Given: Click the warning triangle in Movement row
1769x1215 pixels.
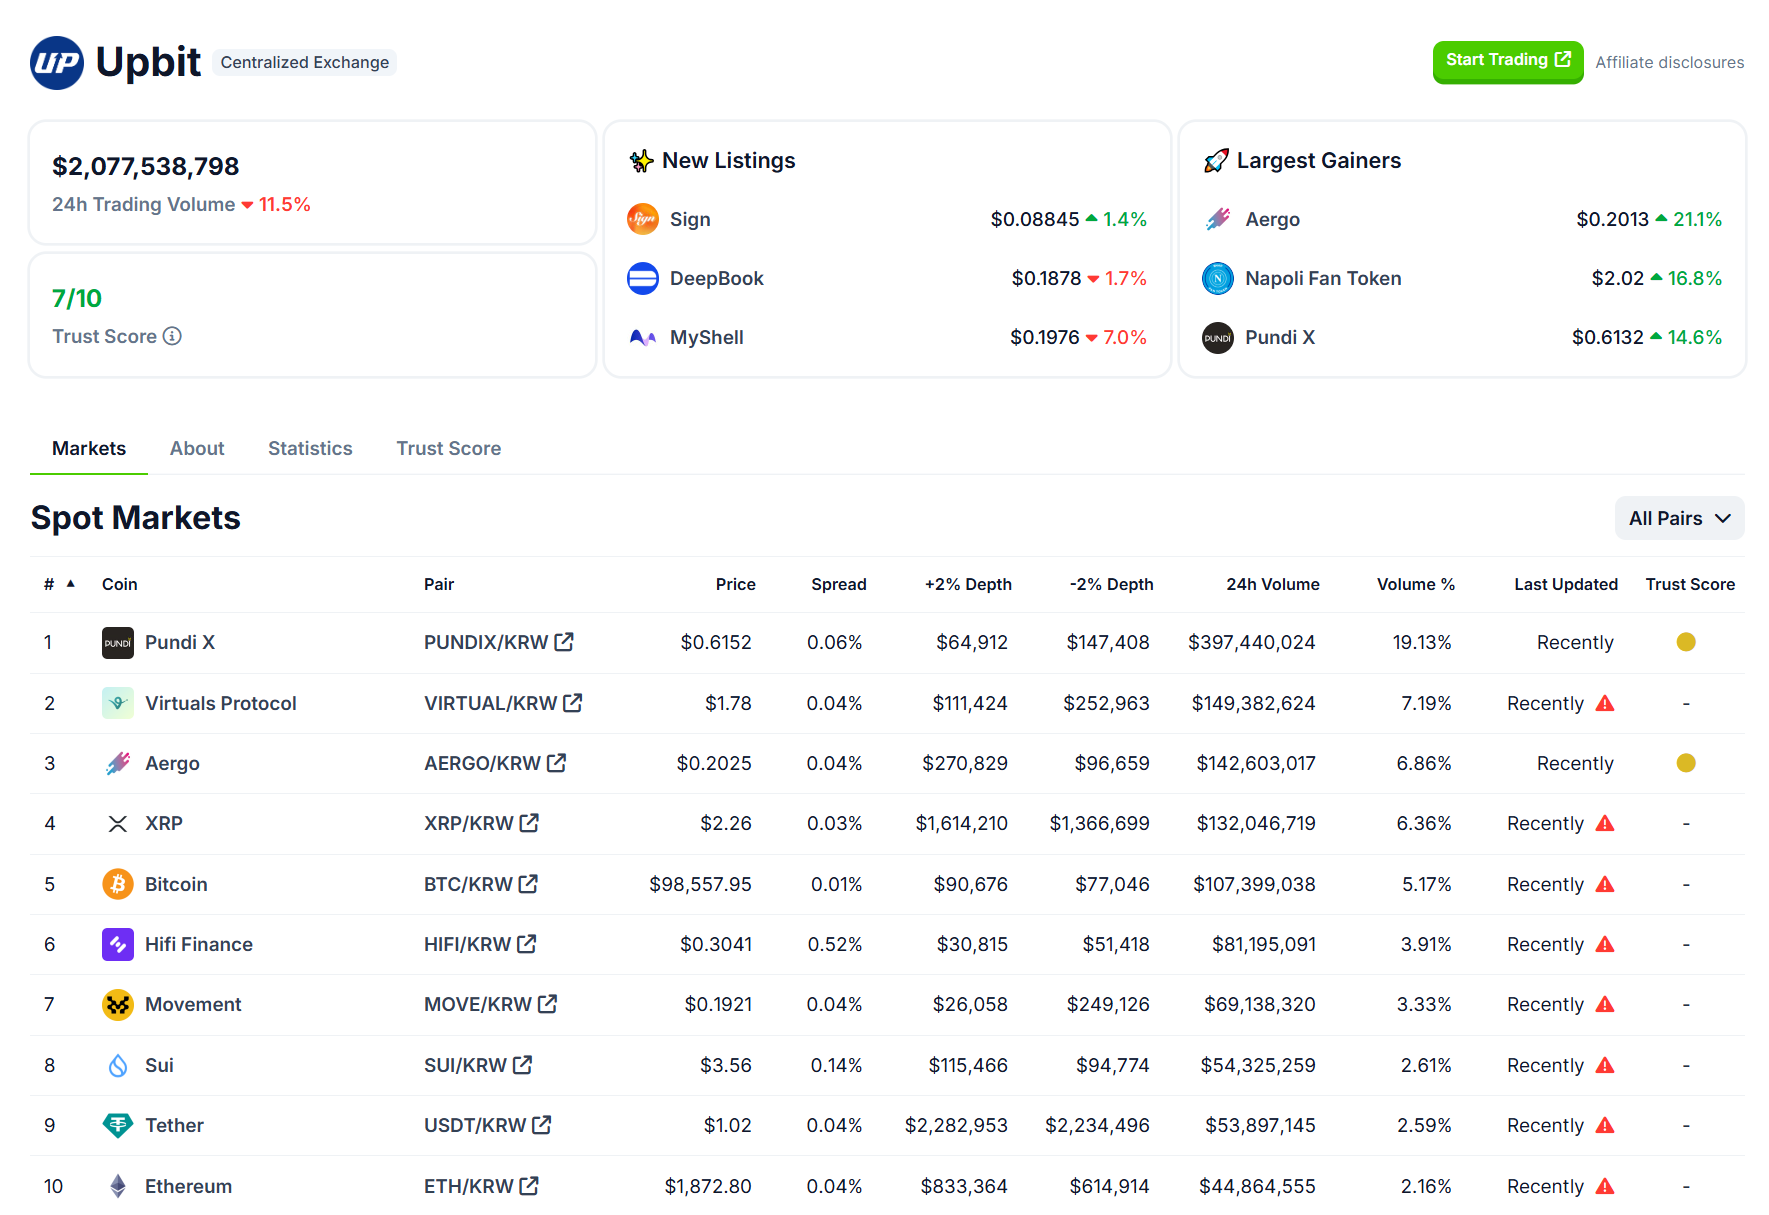Looking at the screenshot, I should [1605, 1004].
